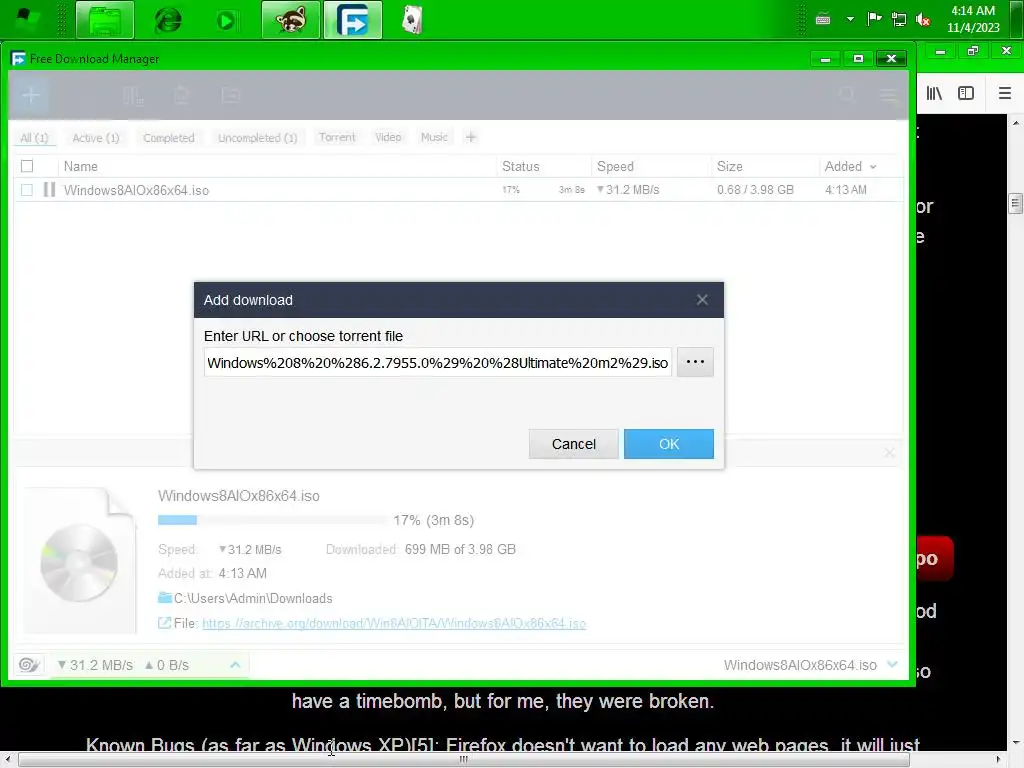The height and width of the screenshot is (768, 1024).
Task: Click the on-screen keyboard tray icon
Action: tap(823, 20)
